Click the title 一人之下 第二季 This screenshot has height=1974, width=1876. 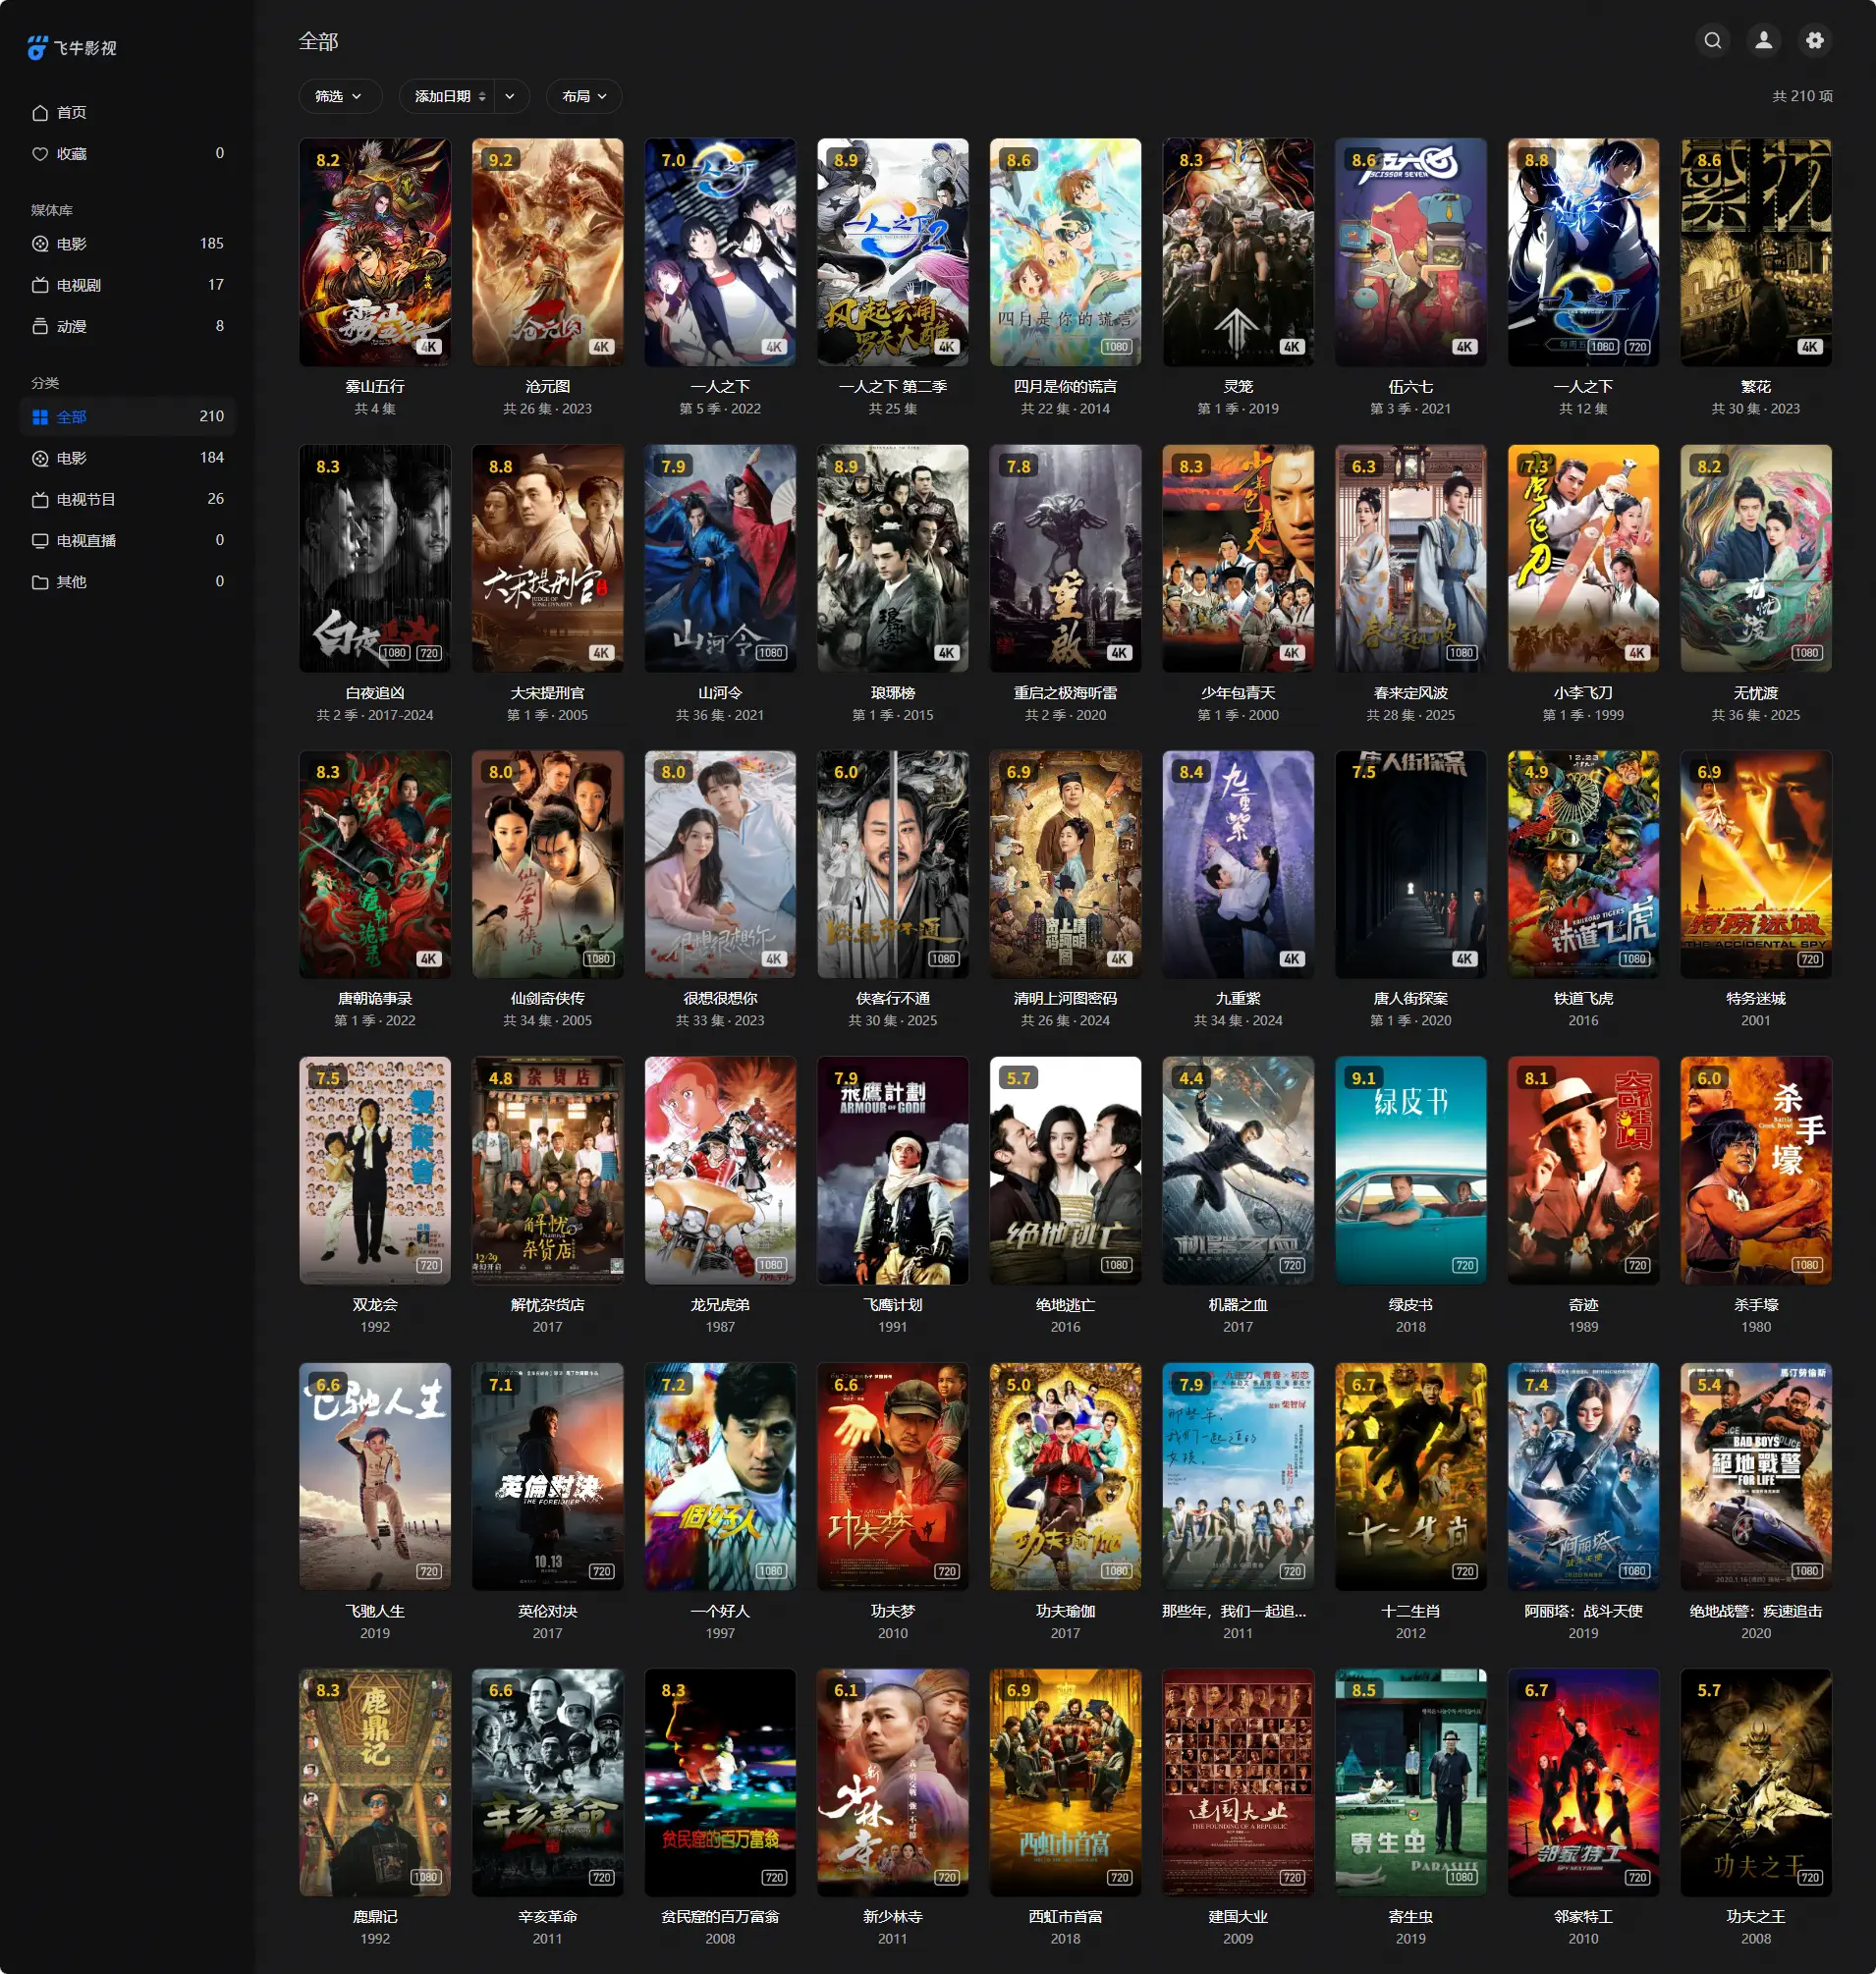click(893, 387)
